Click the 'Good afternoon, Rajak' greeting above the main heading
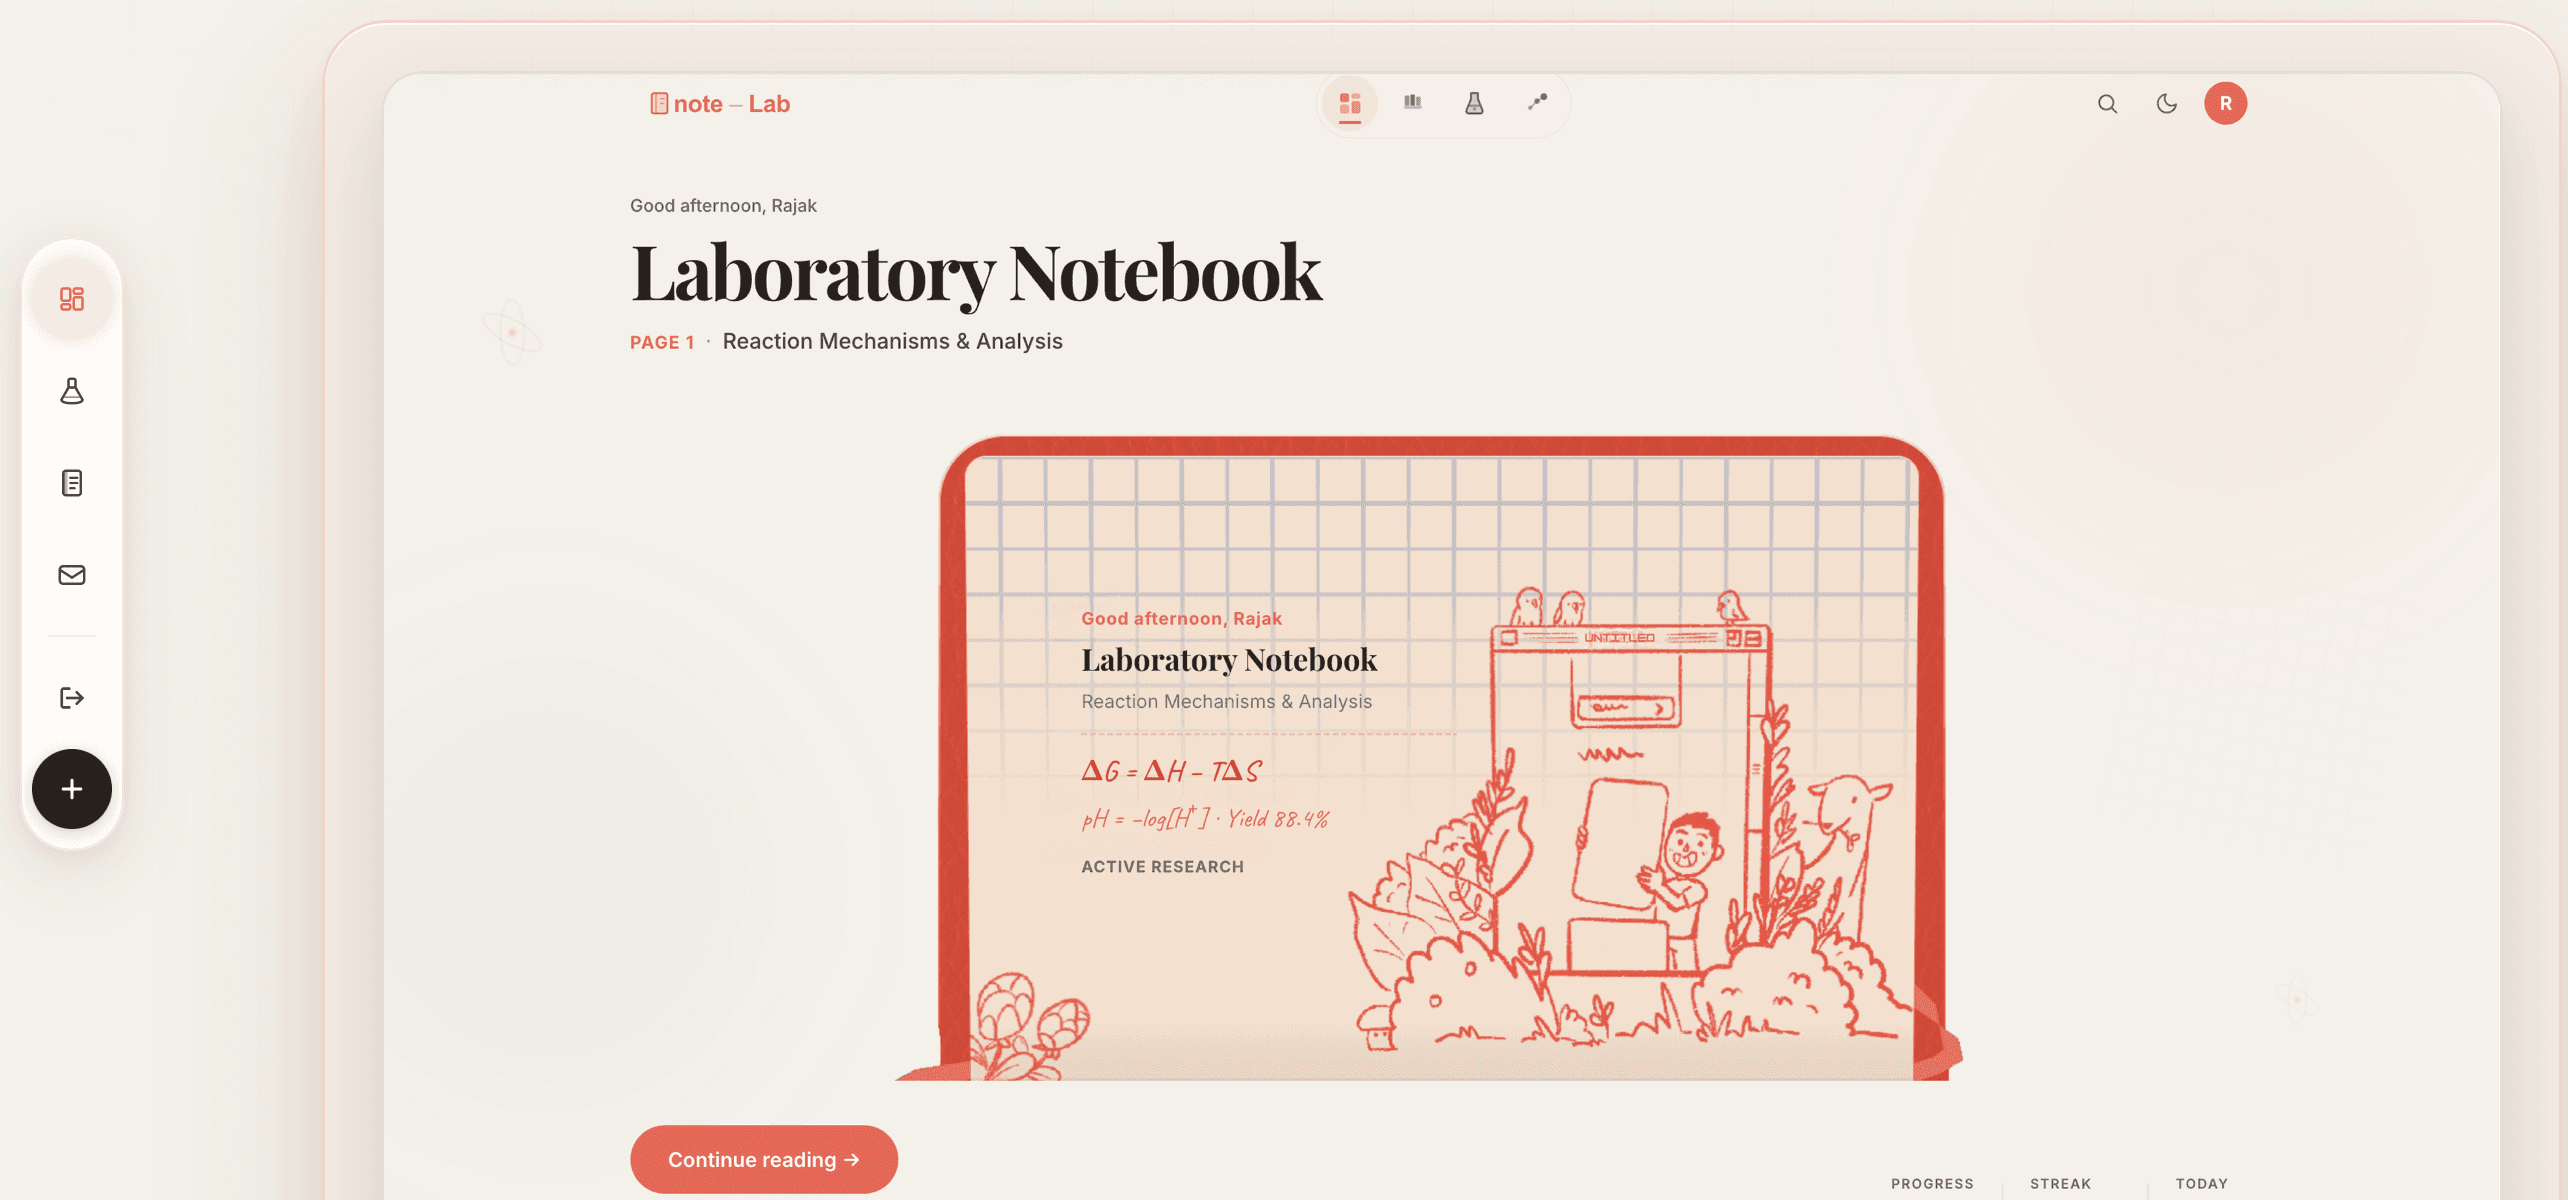 pos(723,205)
